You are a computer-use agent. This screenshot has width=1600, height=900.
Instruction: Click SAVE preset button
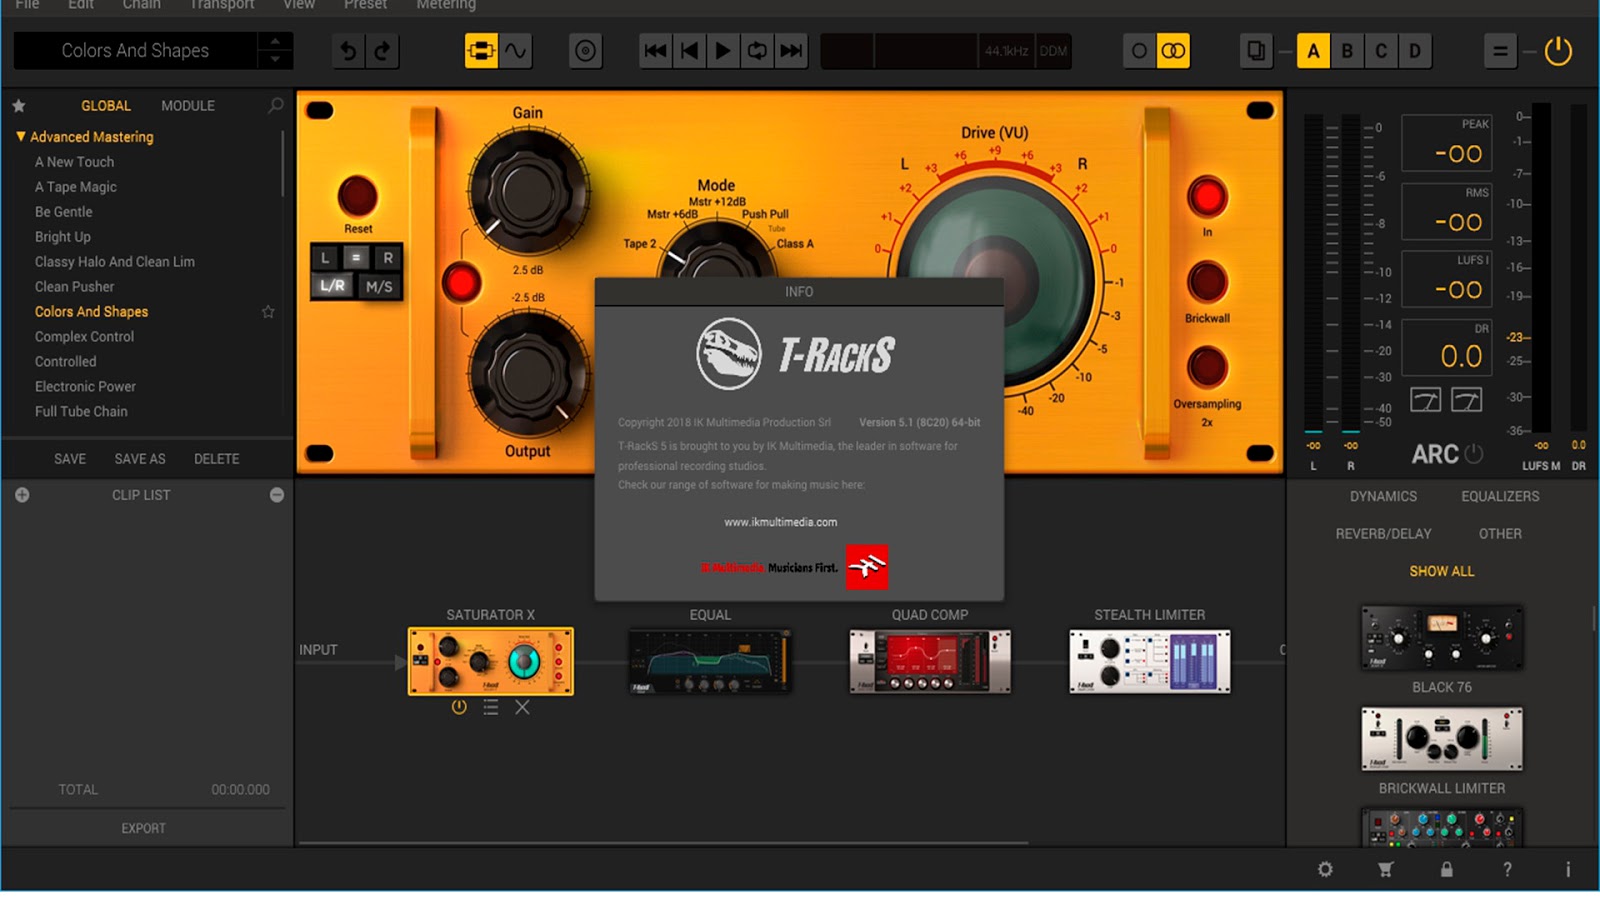click(70, 459)
